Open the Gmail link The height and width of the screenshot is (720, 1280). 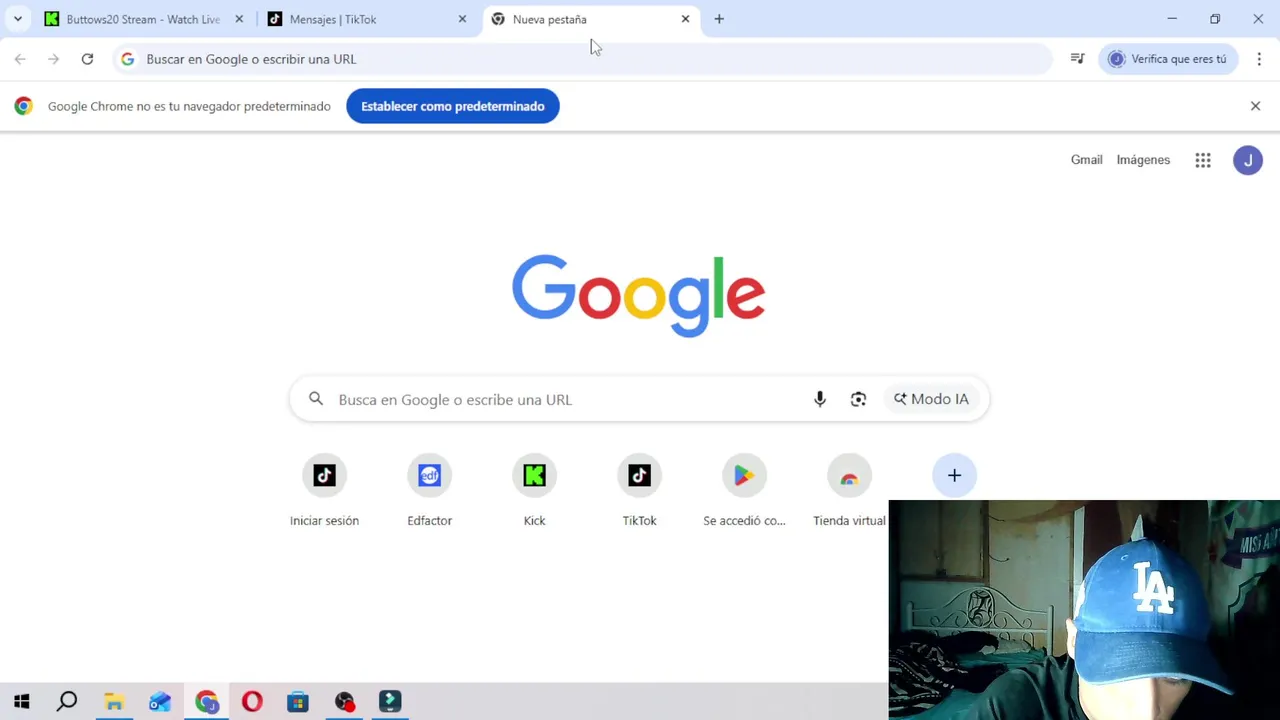(1086, 160)
